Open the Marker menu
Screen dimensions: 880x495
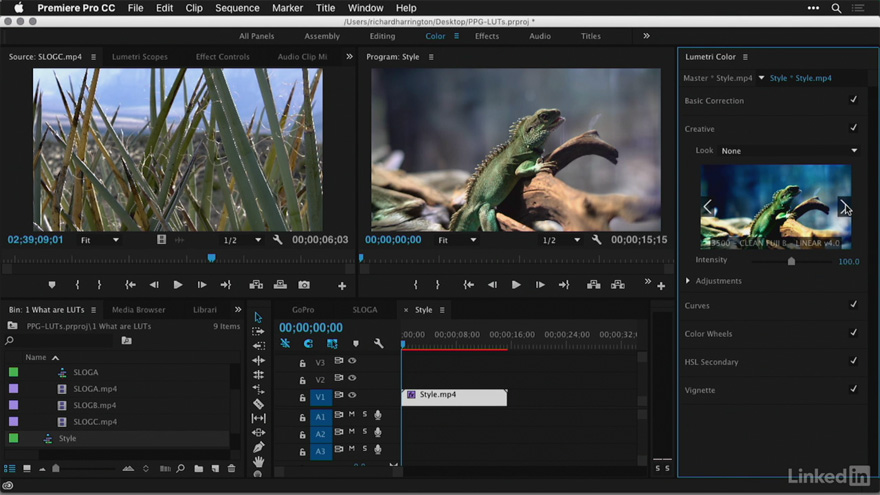(x=287, y=8)
